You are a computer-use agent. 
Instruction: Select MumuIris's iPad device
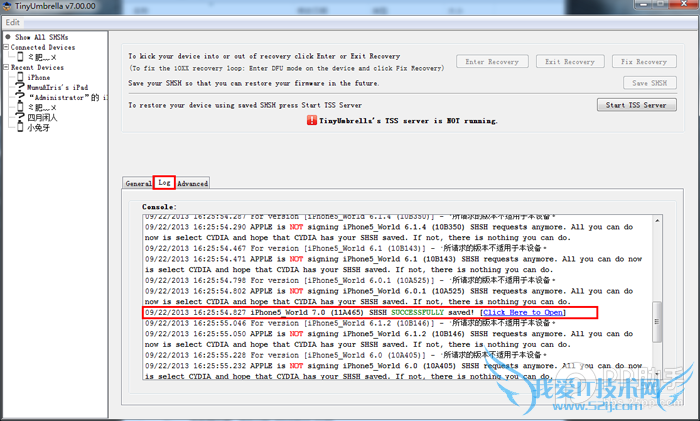[x=58, y=88]
